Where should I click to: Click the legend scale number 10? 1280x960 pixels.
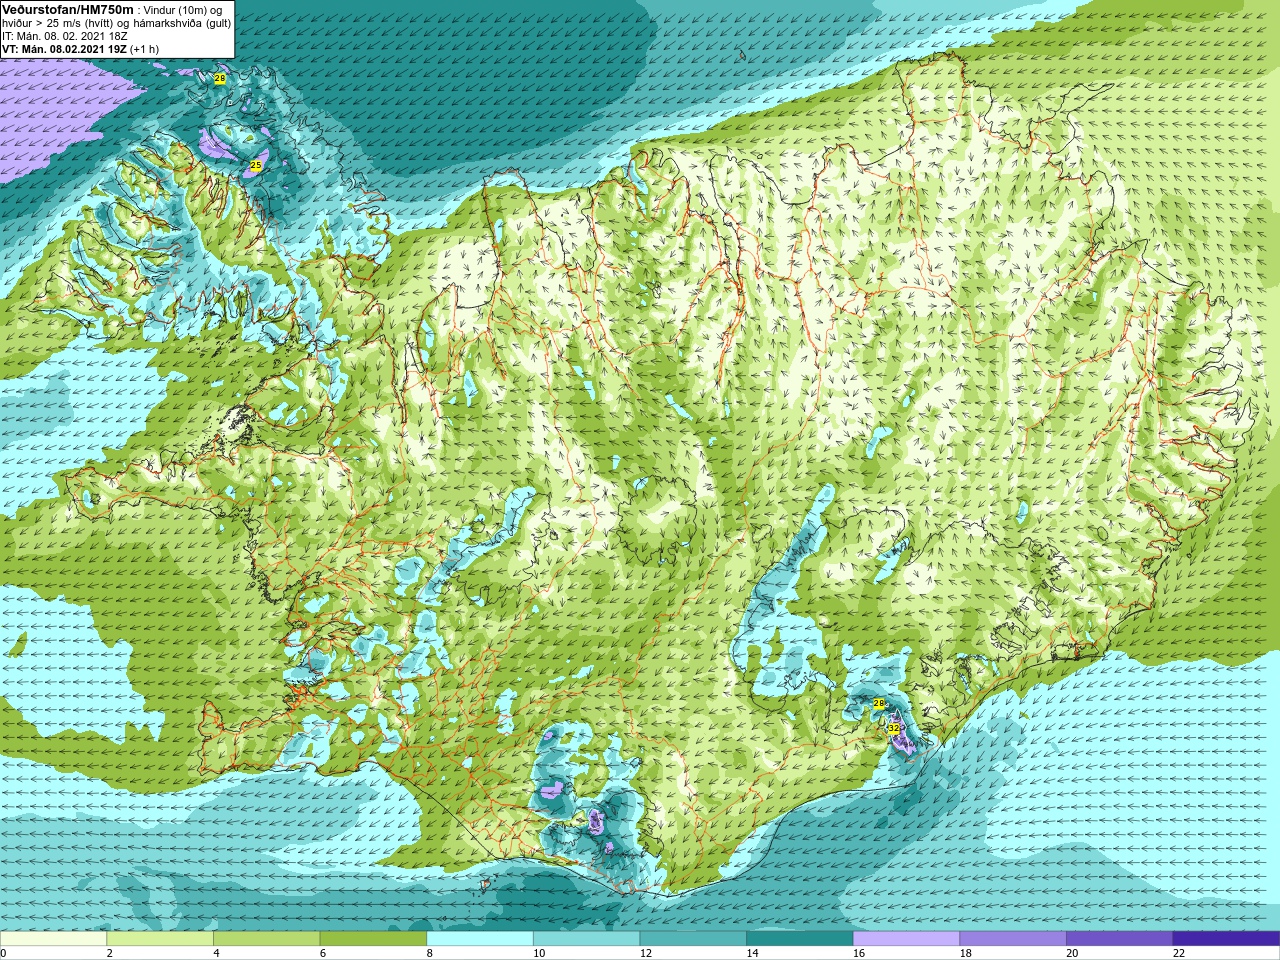pos(539,953)
